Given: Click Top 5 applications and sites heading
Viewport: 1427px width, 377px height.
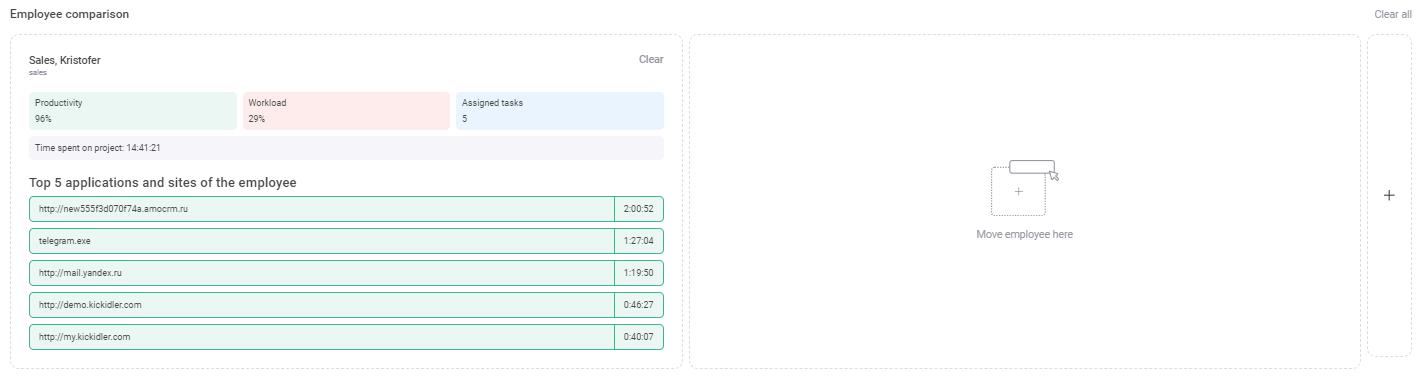Looking at the screenshot, I should tap(163, 183).
